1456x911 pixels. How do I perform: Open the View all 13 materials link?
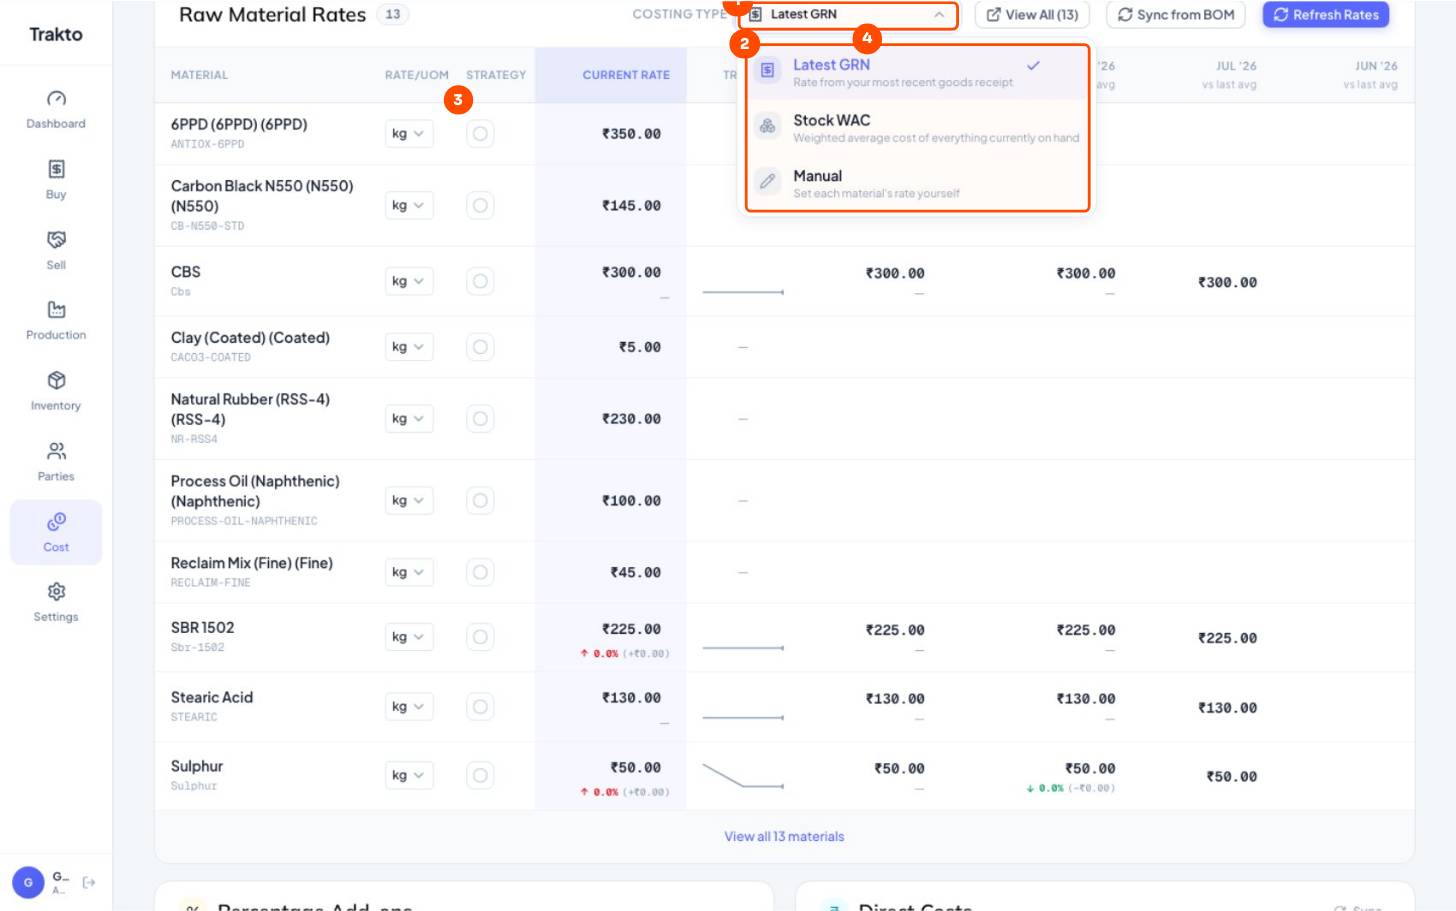tap(784, 836)
